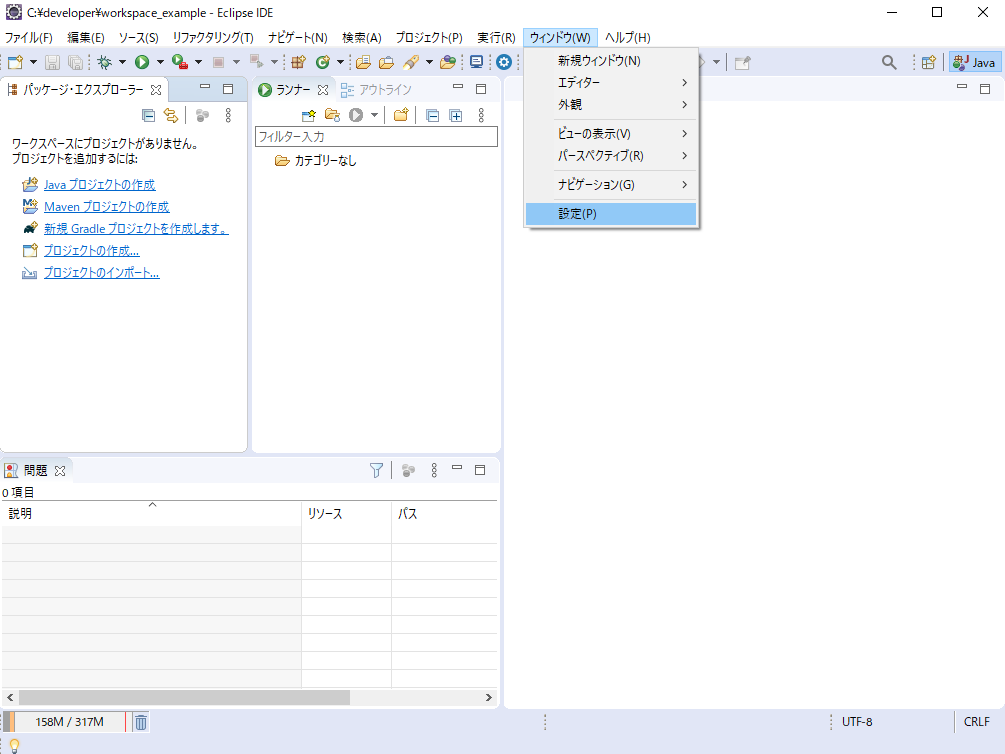Open the dropdown arrow next to New icon
This screenshot has height=754, width=1005.
[x=33, y=62]
